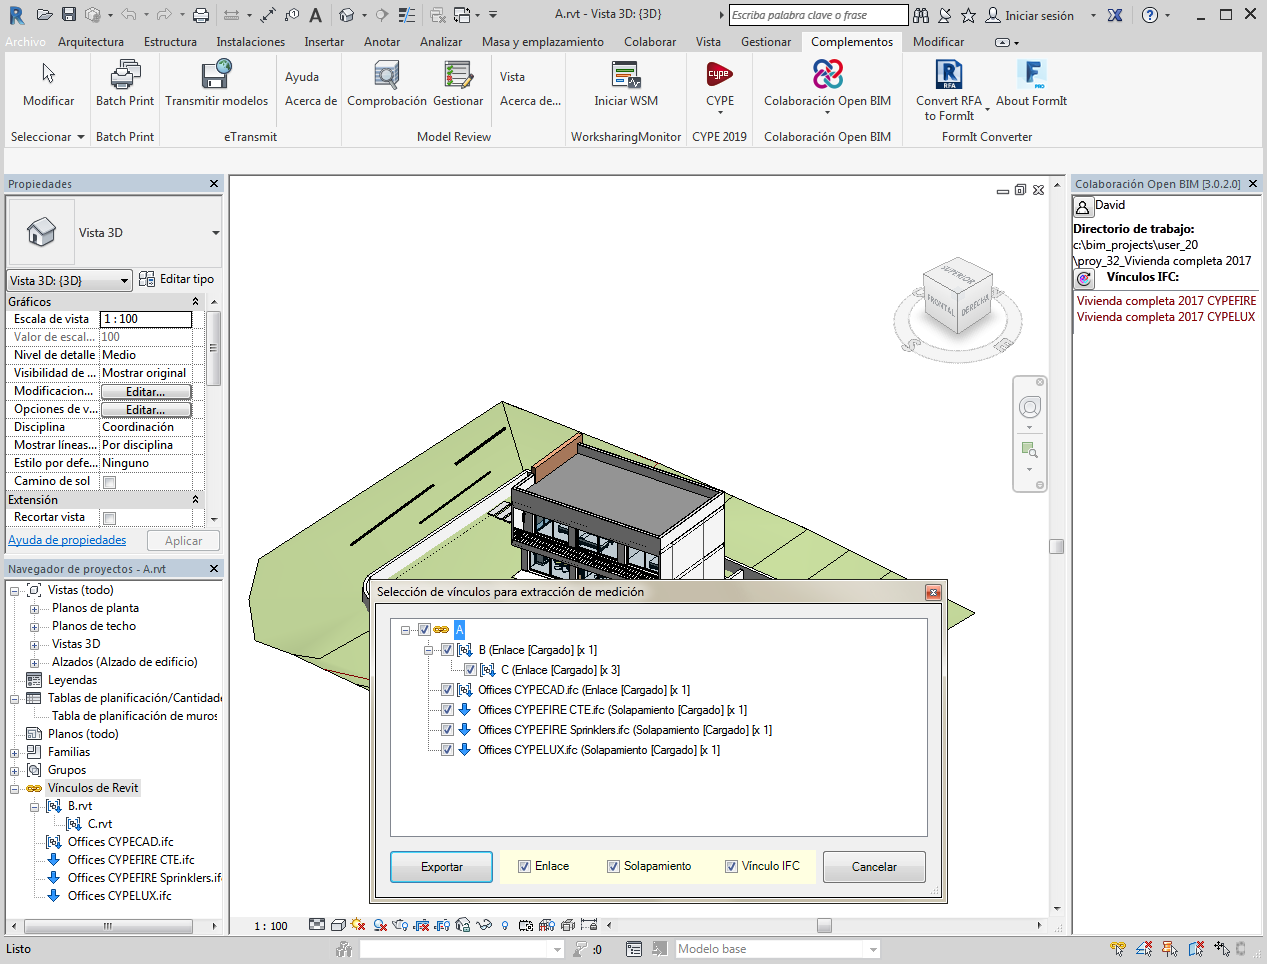This screenshot has width=1267, height=964.
Task: Enable Camino de sol checkbox
Action: pos(110,482)
